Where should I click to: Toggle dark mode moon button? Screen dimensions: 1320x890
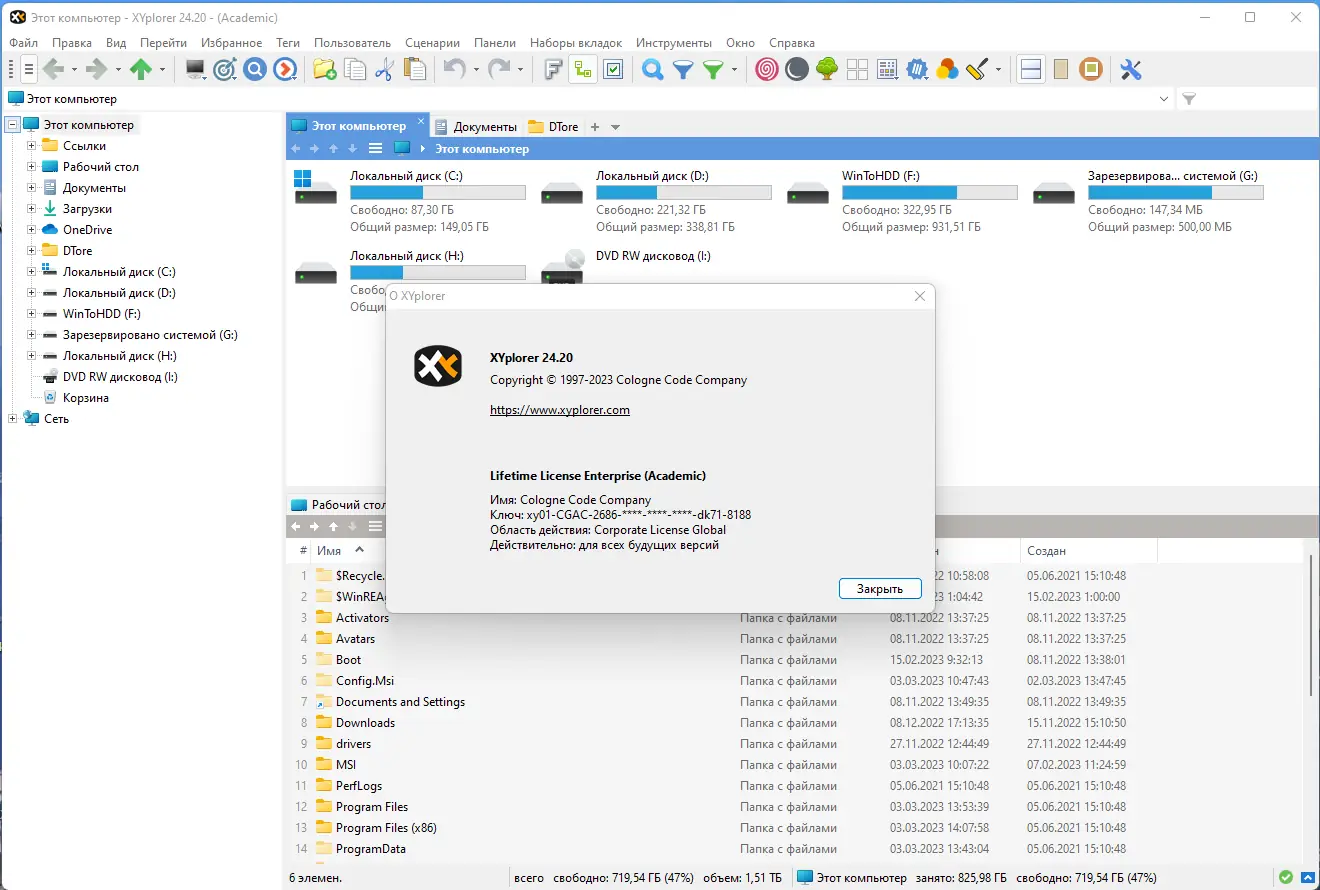797,69
